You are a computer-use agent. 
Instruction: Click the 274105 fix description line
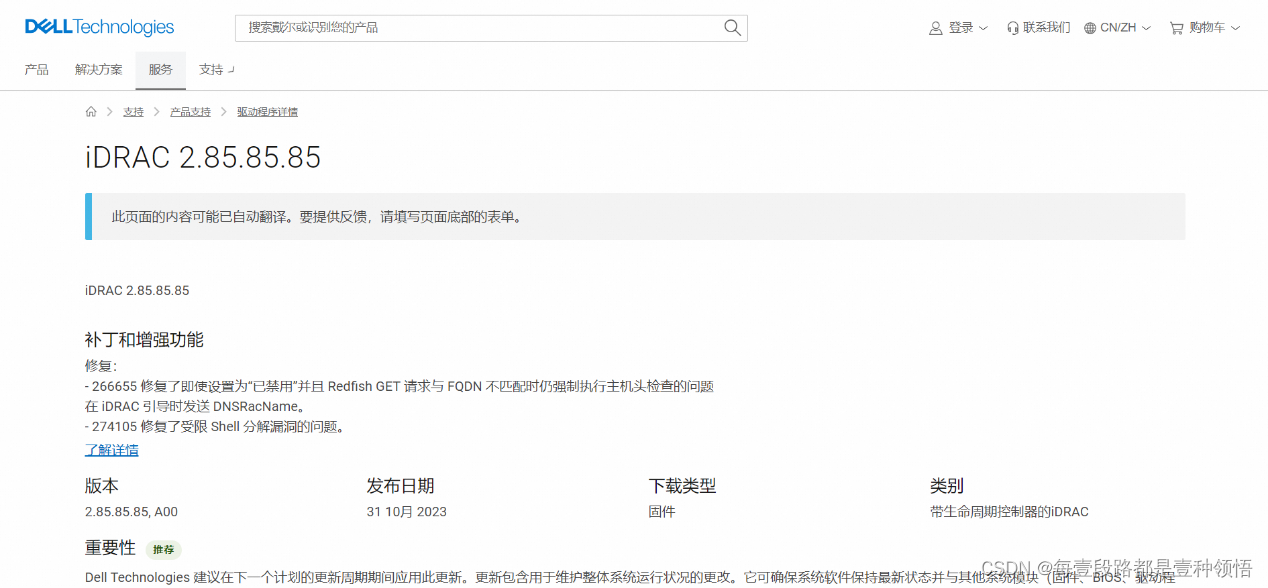215,427
